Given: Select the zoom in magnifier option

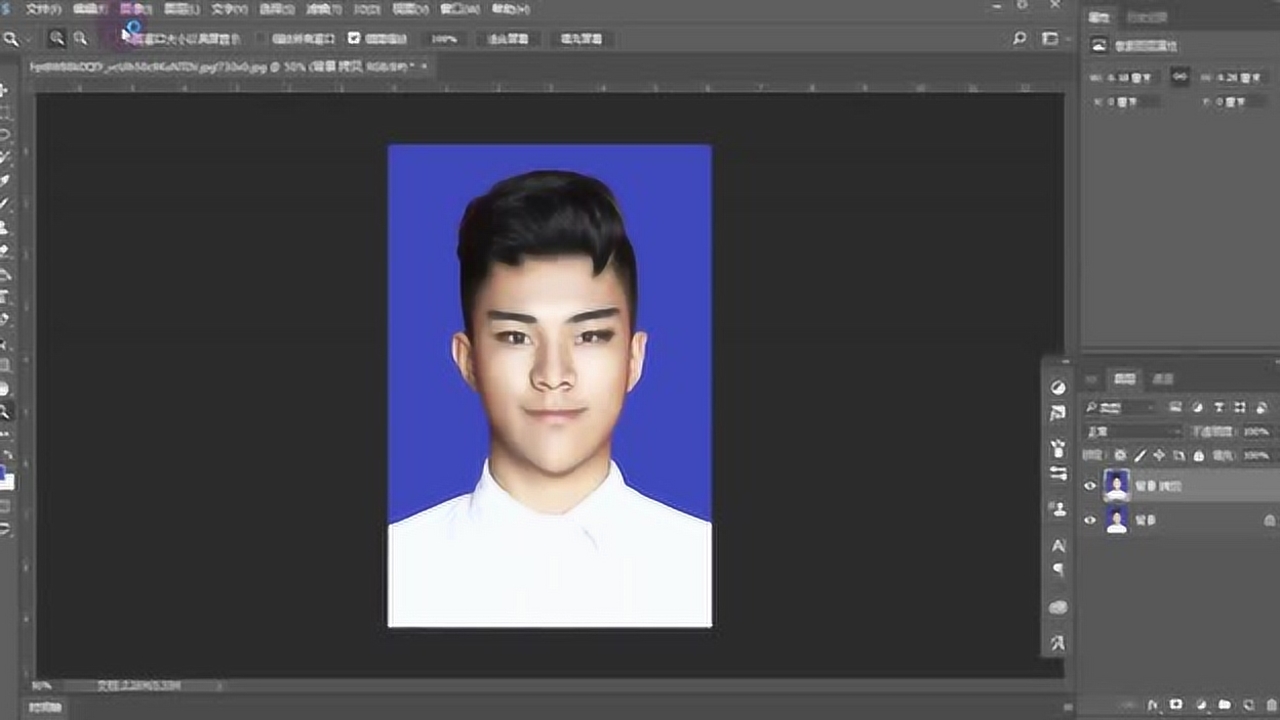Looking at the screenshot, I should [x=57, y=39].
